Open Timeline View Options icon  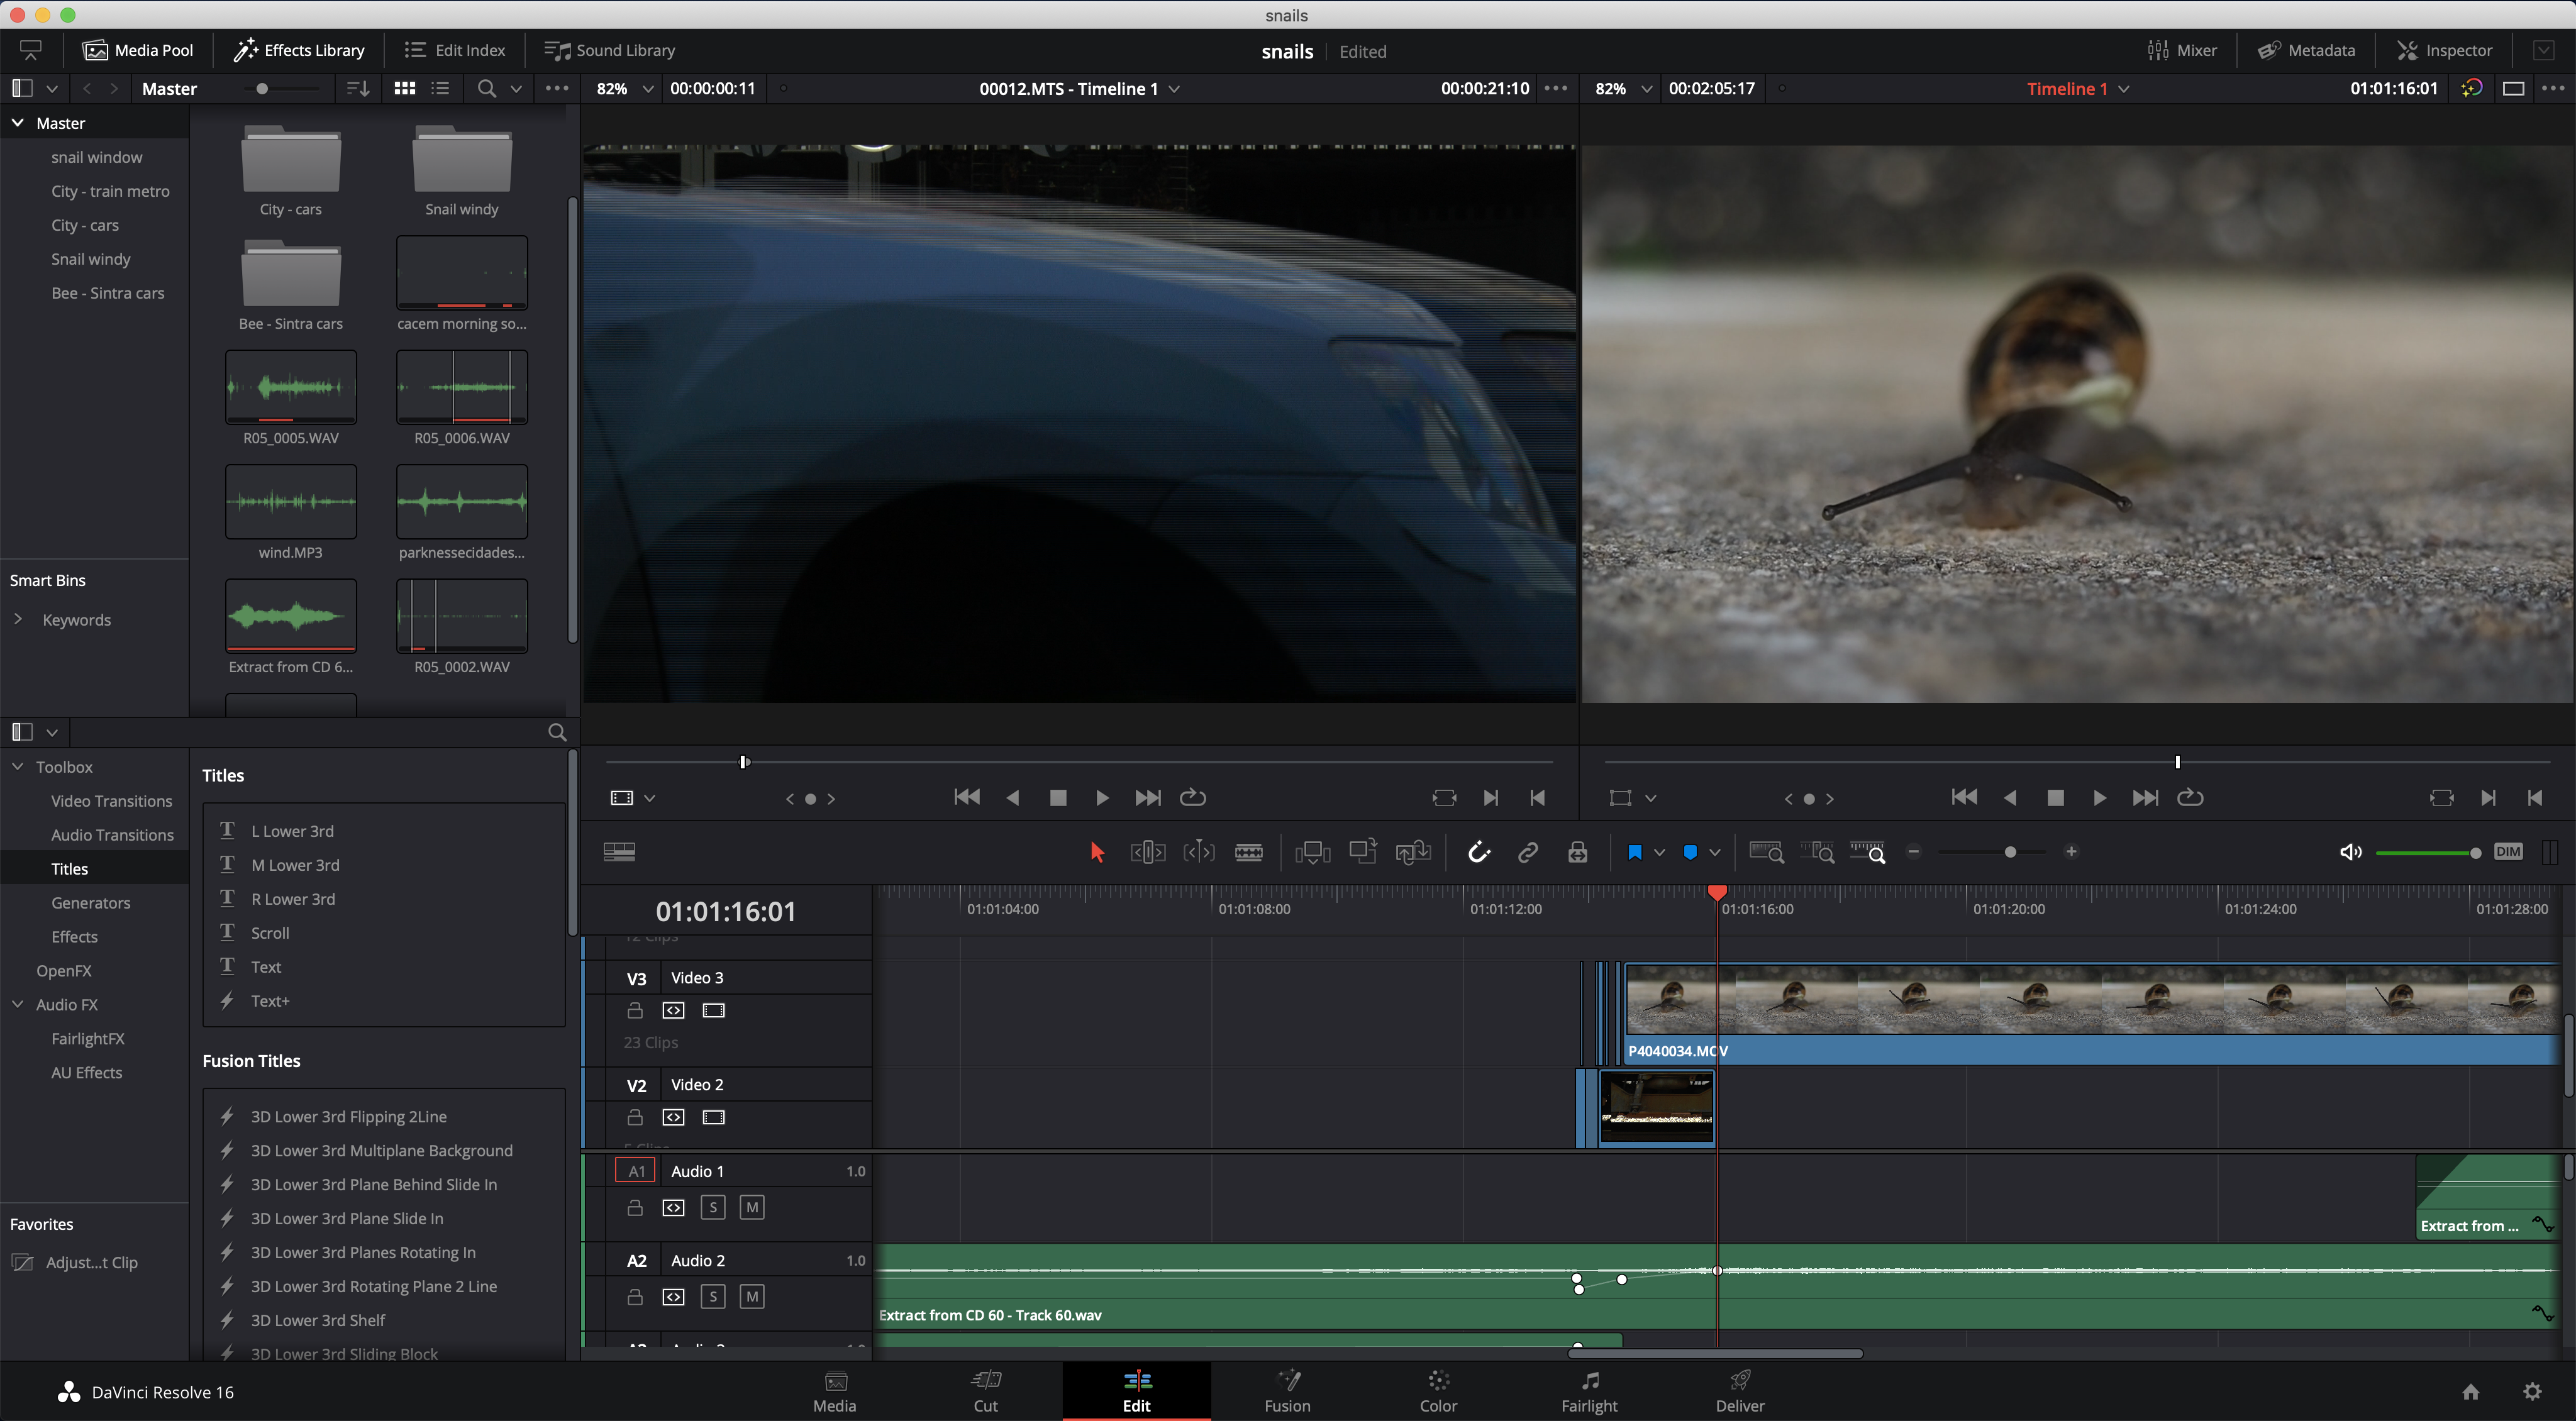pyautogui.click(x=619, y=852)
